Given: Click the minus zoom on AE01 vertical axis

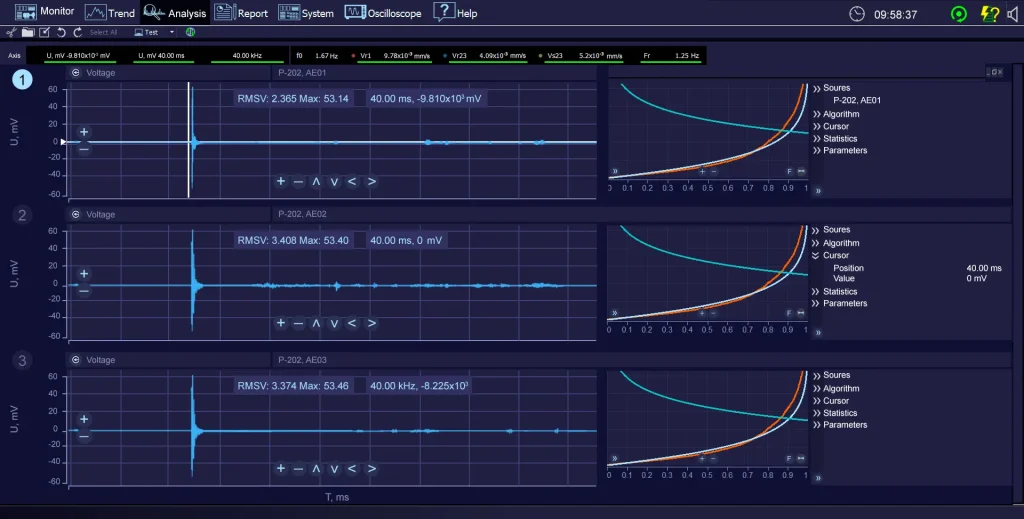Looking at the screenshot, I should pos(84,149).
